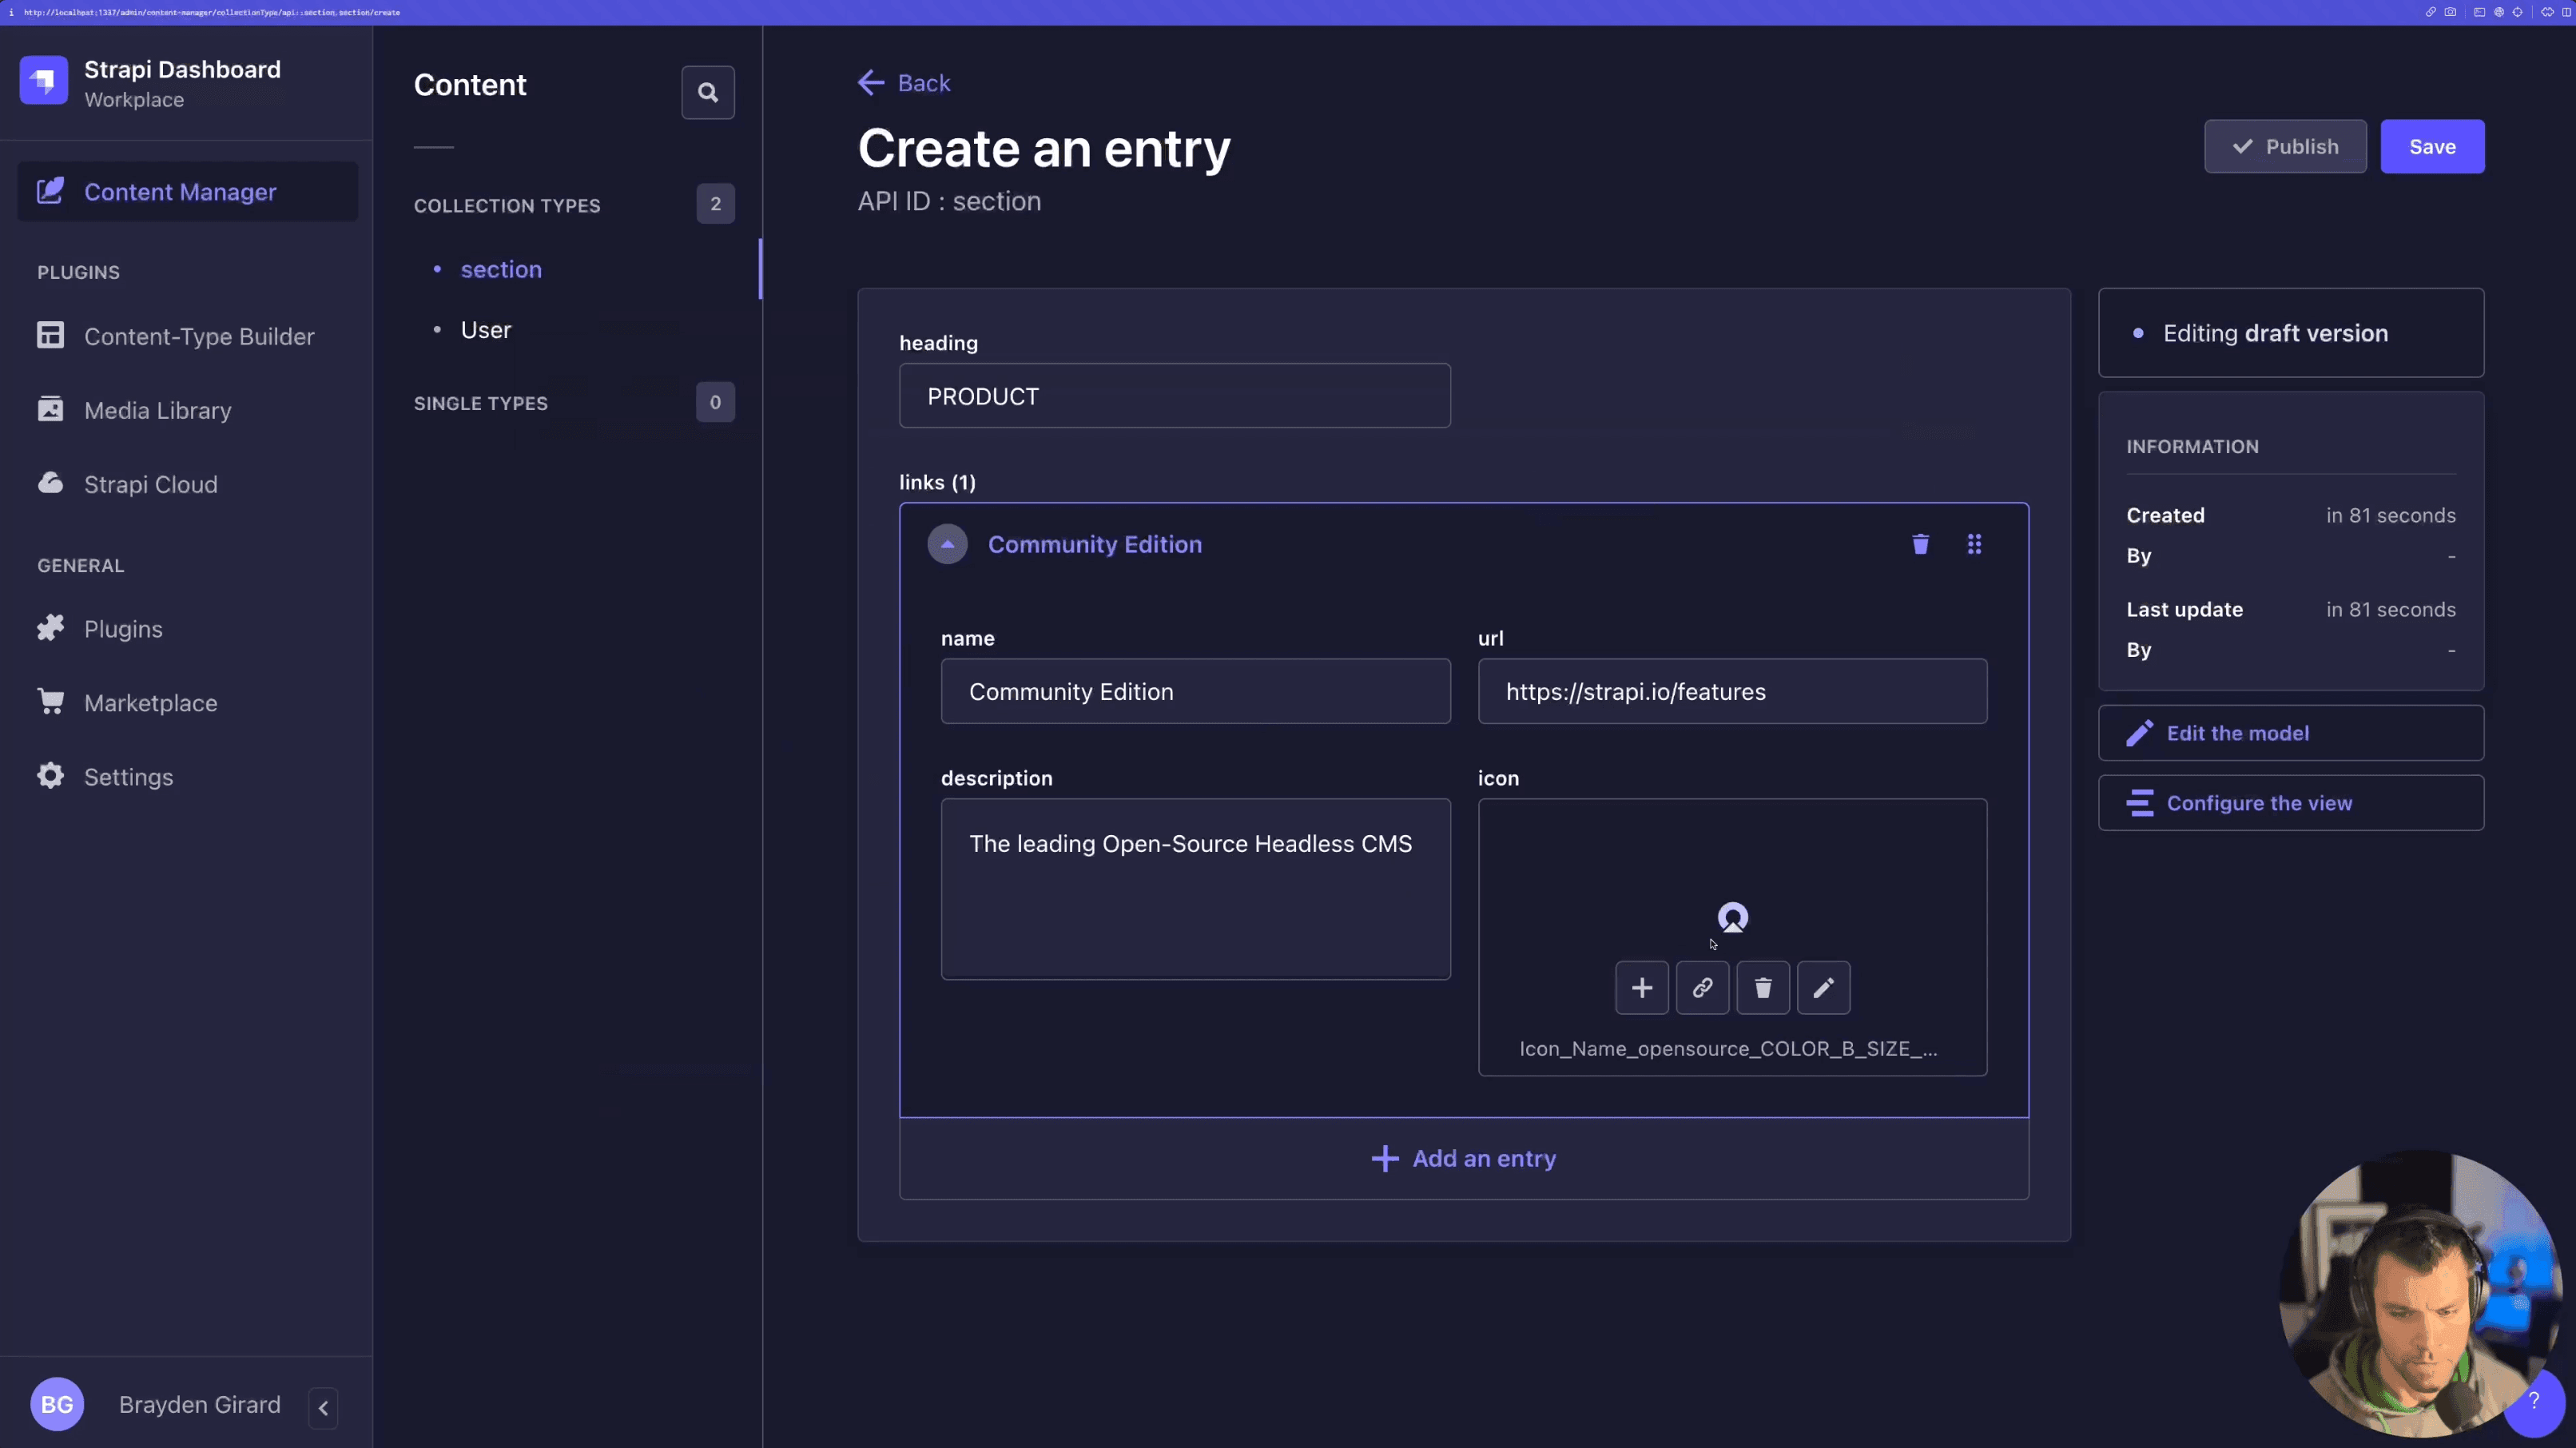This screenshot has height=1448, width=2576.
Task: Click the browser address bar URL
Action: [211, 12]
